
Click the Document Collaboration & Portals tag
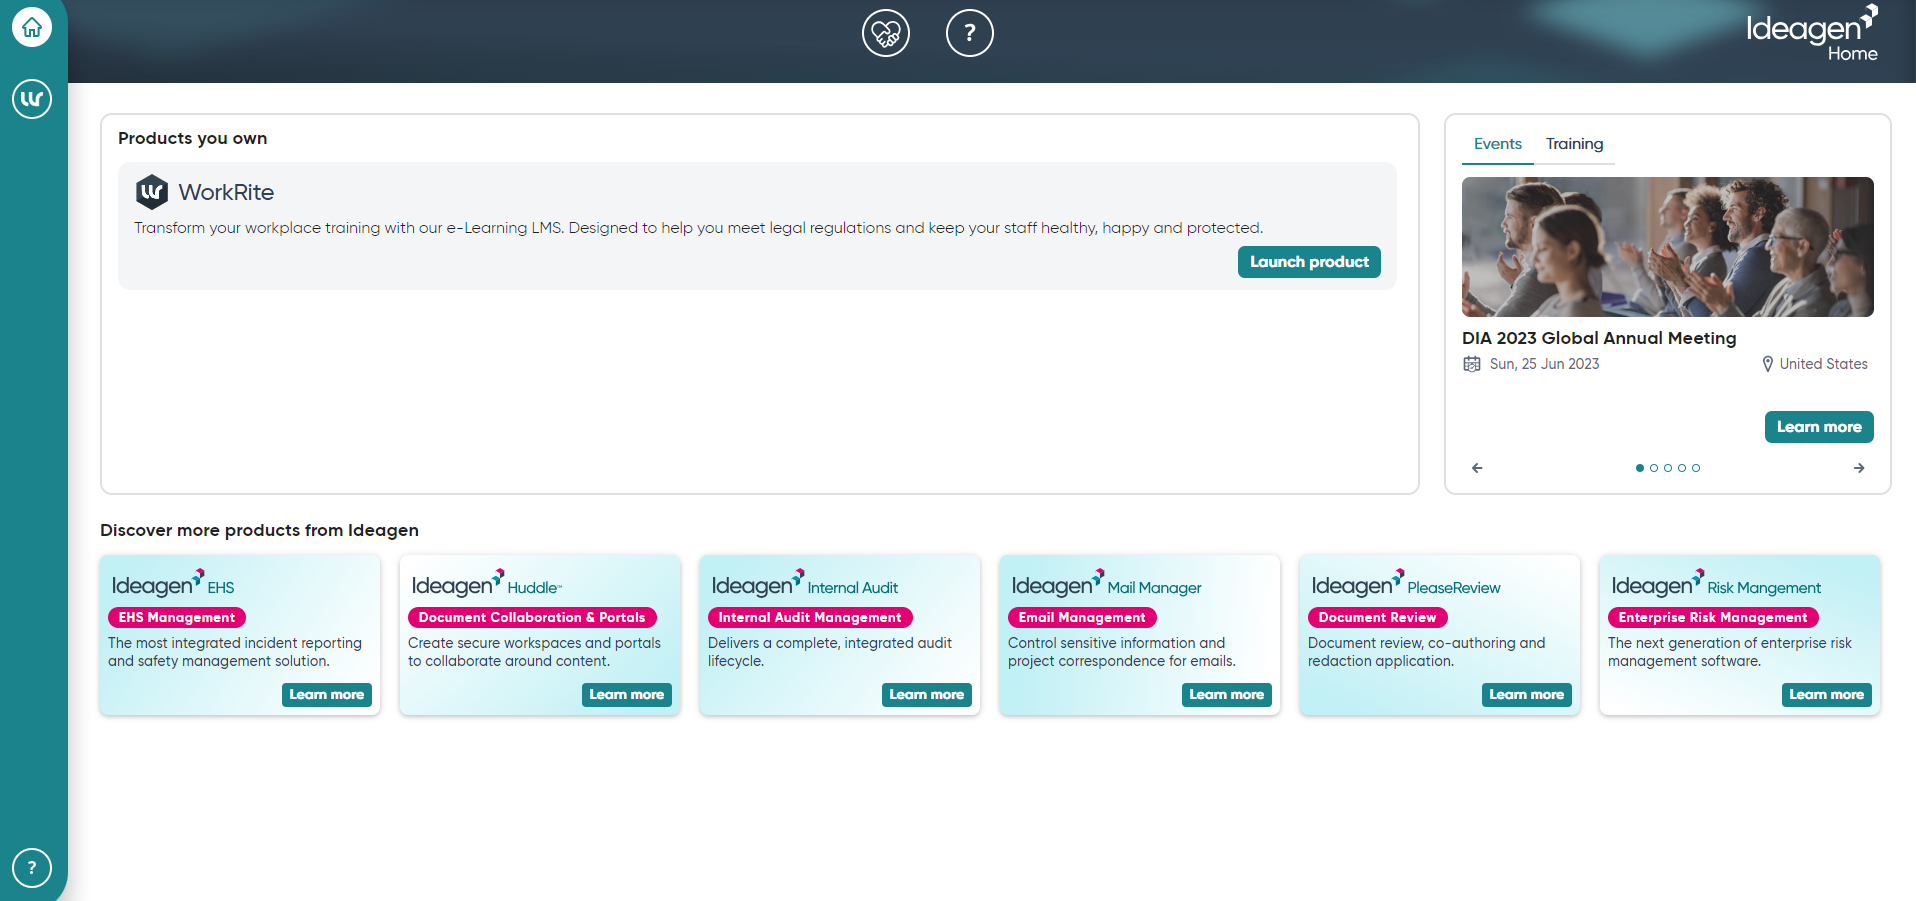(532, 618)
